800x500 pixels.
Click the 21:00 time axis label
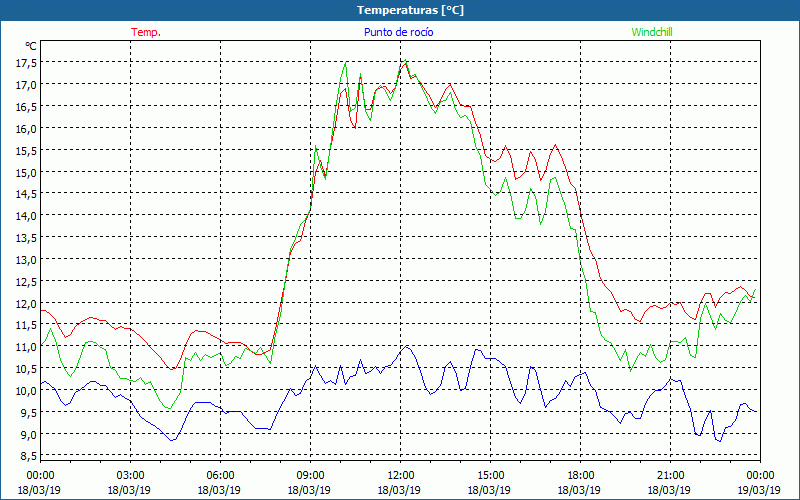pyautogui.click(x=670, y=476)
